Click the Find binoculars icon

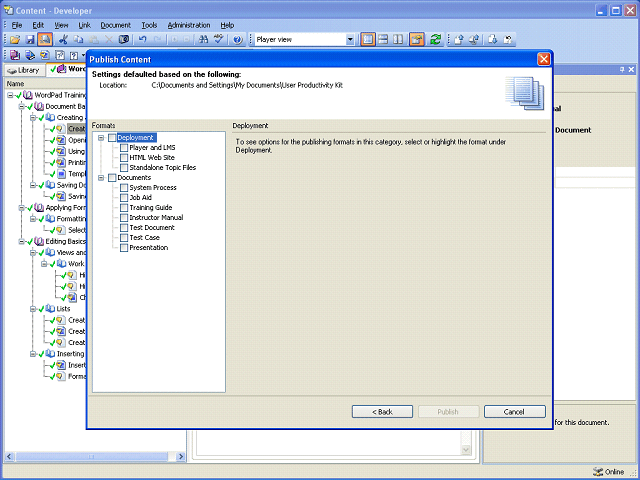(203, 40)
